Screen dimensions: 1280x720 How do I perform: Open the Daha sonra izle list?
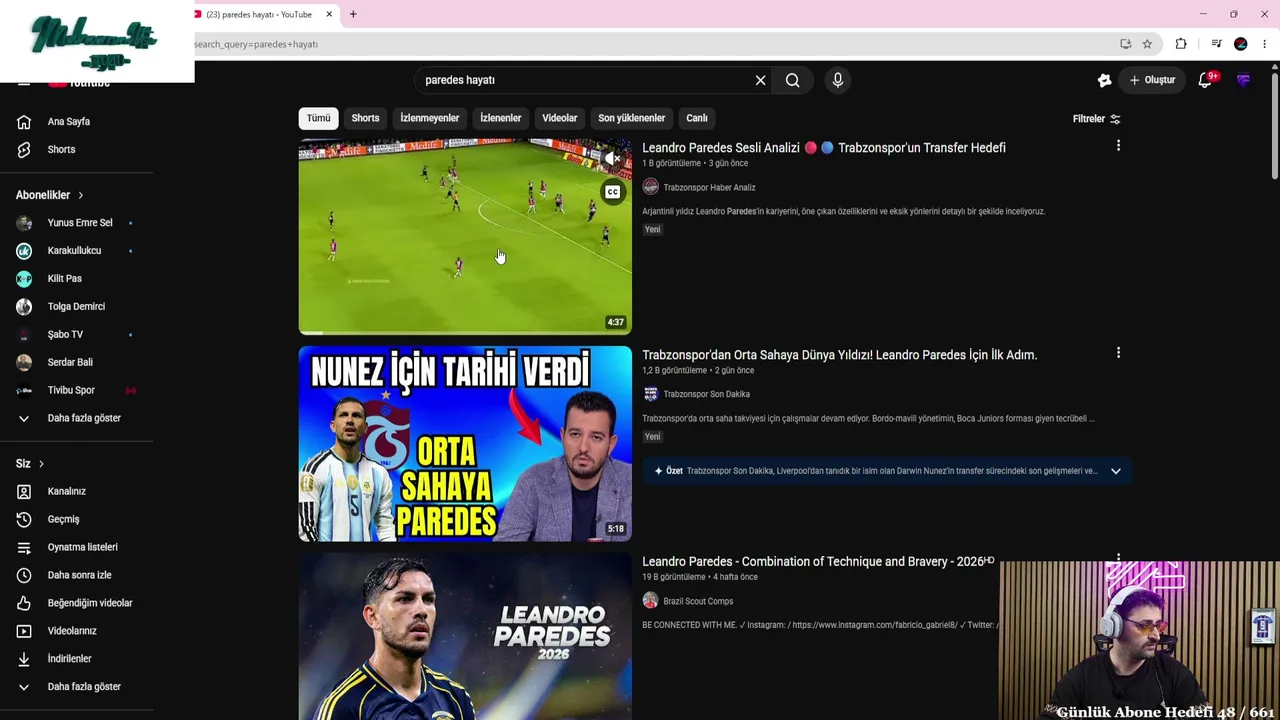point(79,576)
